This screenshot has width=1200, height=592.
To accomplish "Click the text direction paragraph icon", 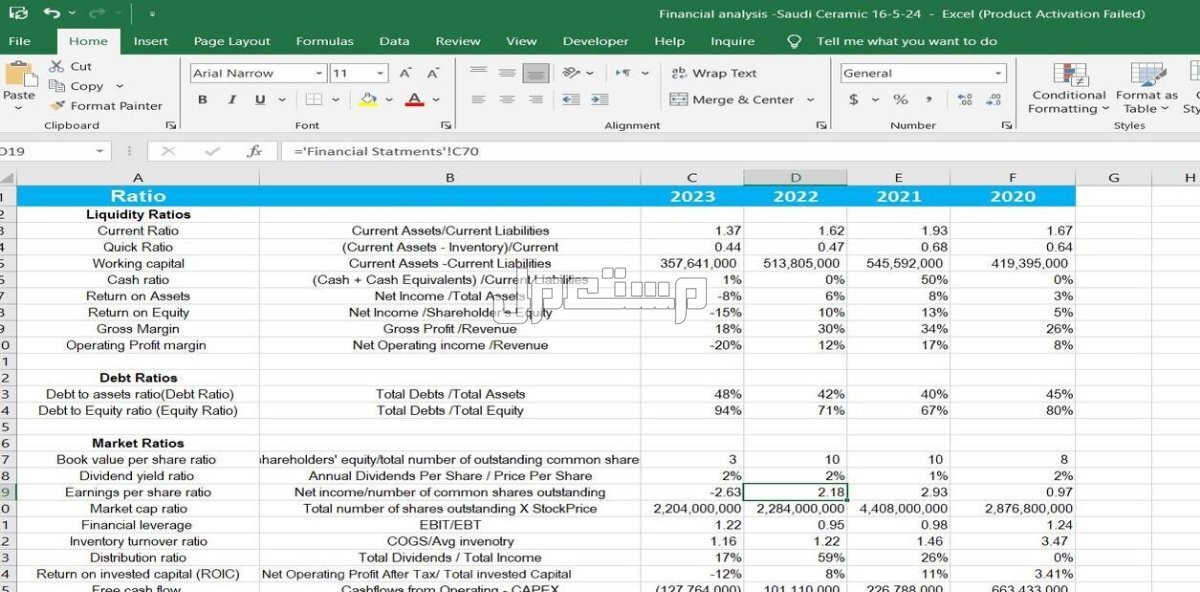I will tap(623, 73).
